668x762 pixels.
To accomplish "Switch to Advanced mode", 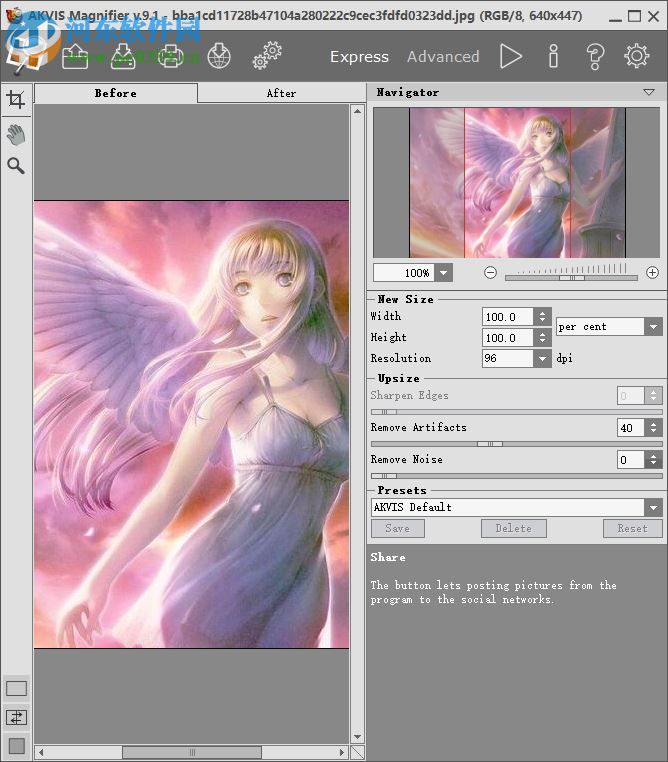I will click(x=443, y=57).
